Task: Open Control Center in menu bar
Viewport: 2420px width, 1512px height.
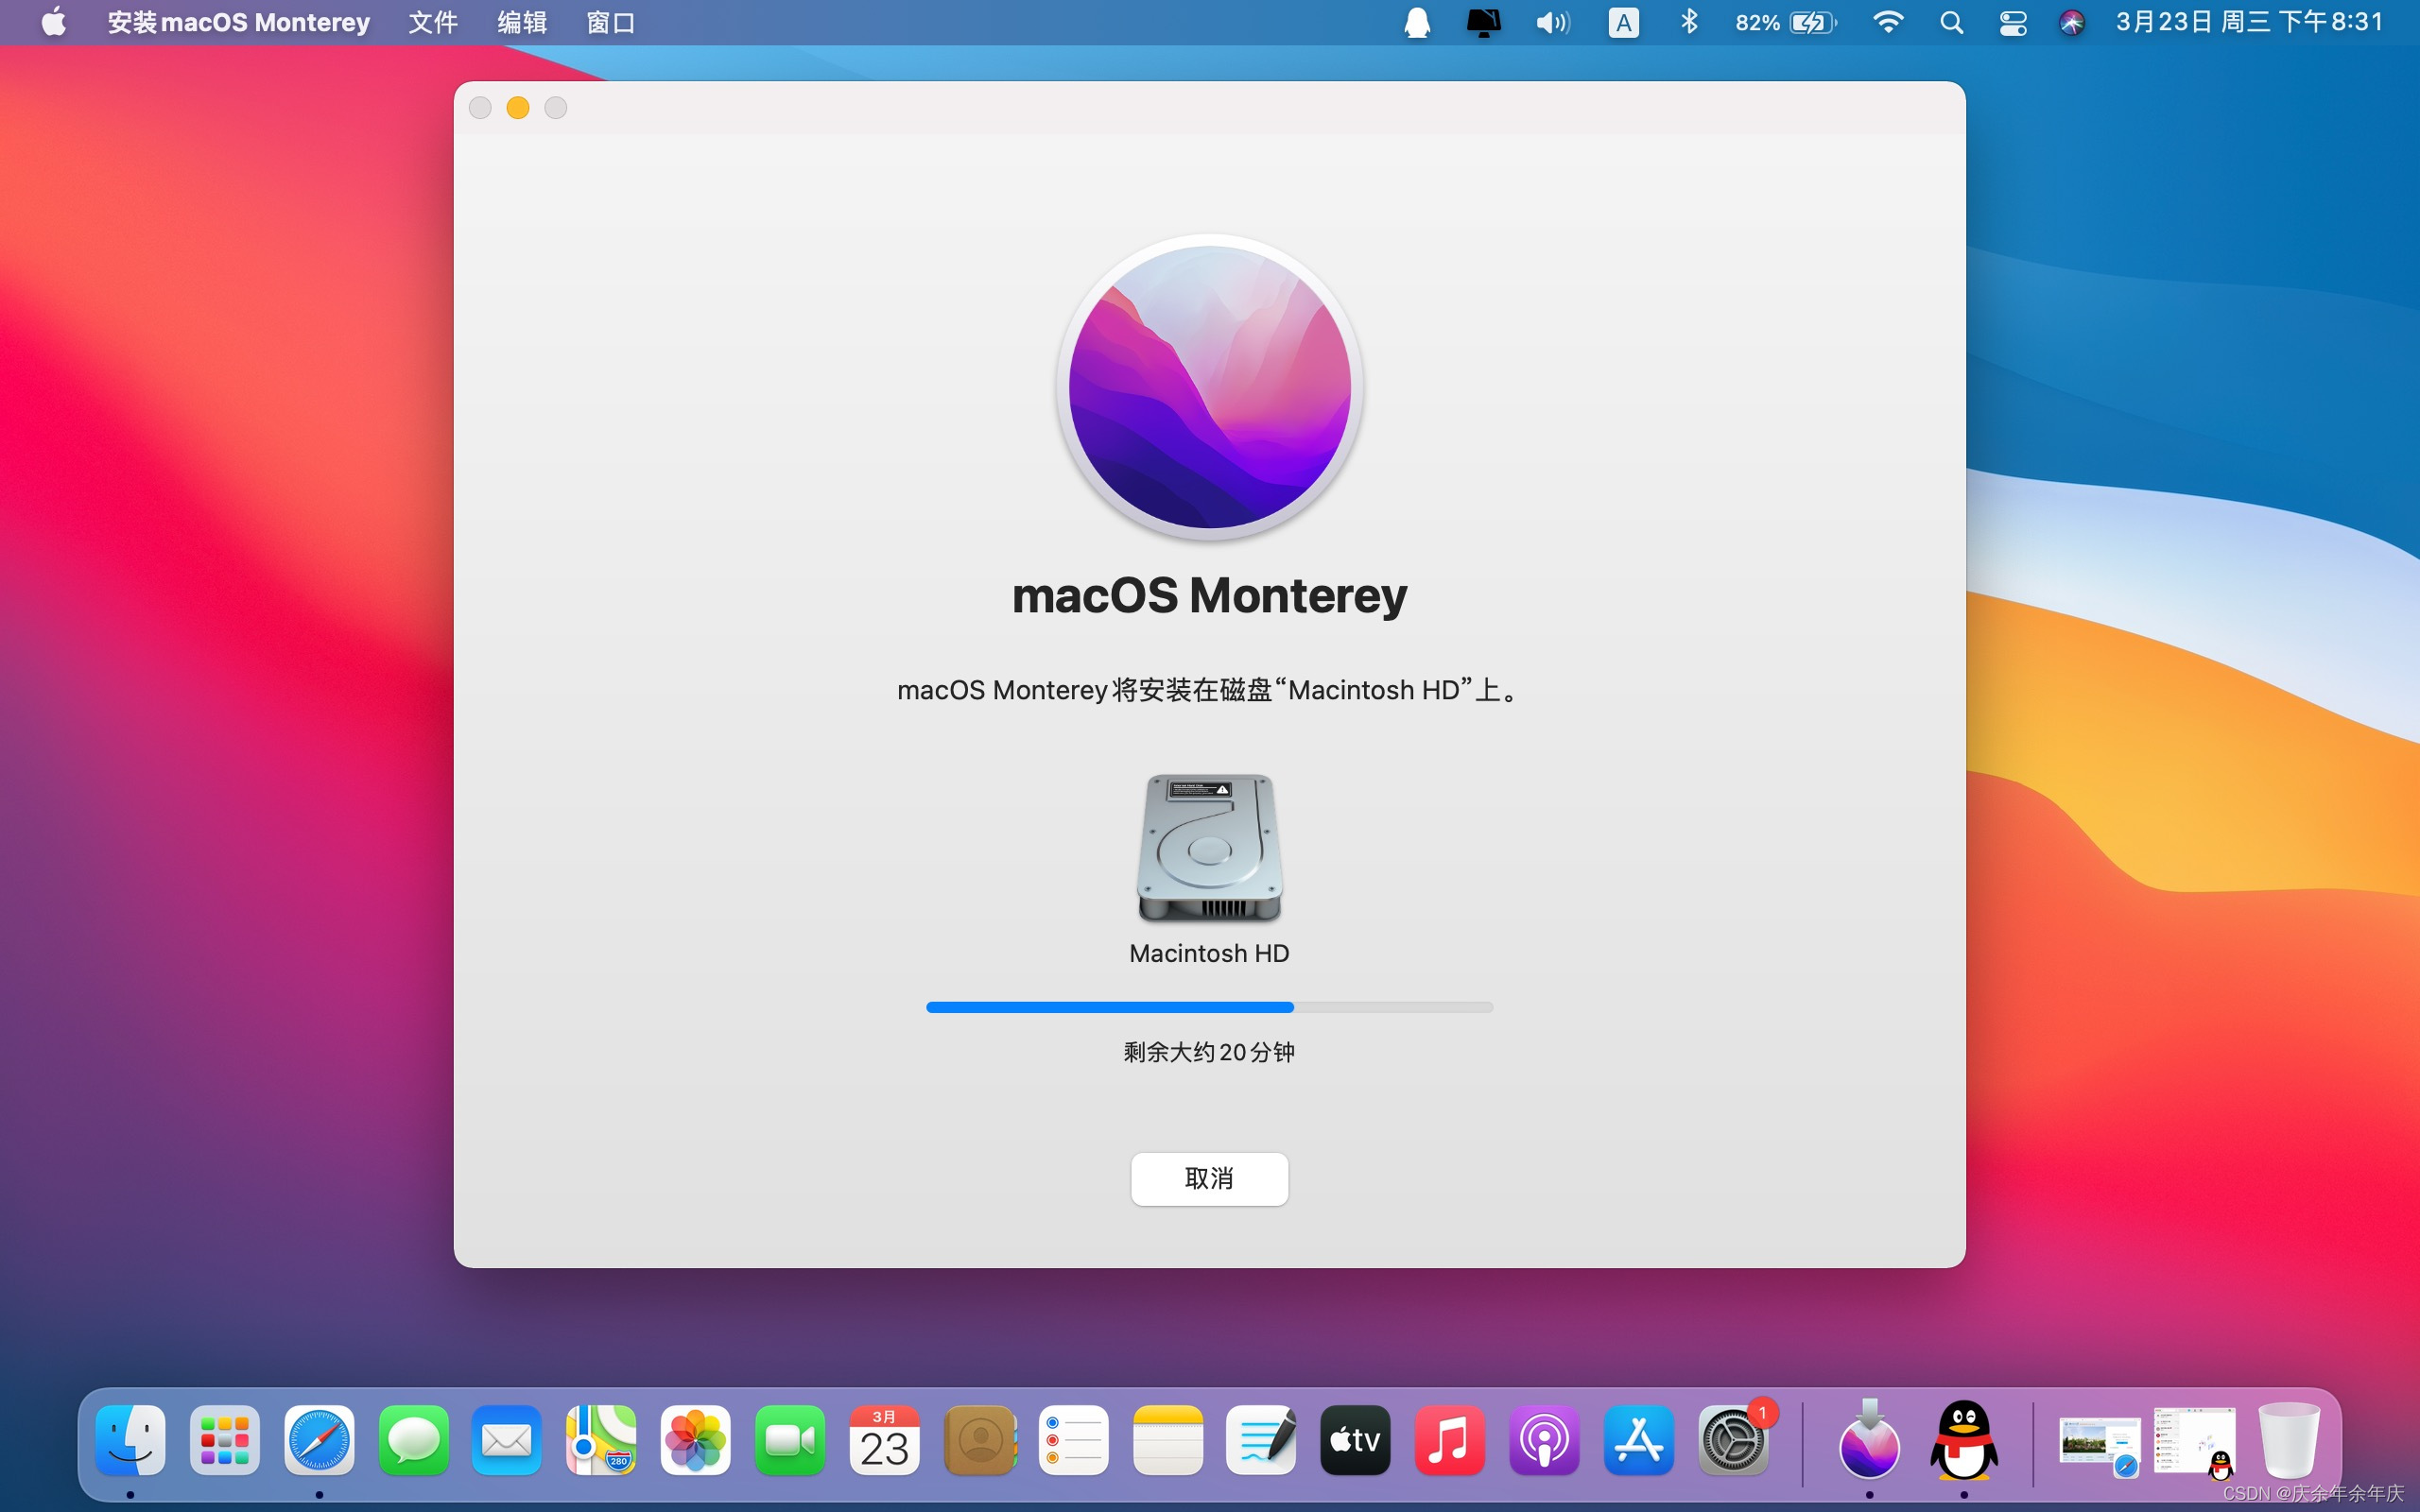Action: (x=2012, y=22)
